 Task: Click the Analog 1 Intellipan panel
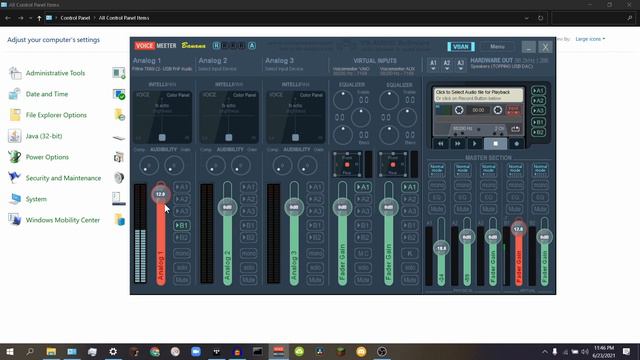(162, 117)
